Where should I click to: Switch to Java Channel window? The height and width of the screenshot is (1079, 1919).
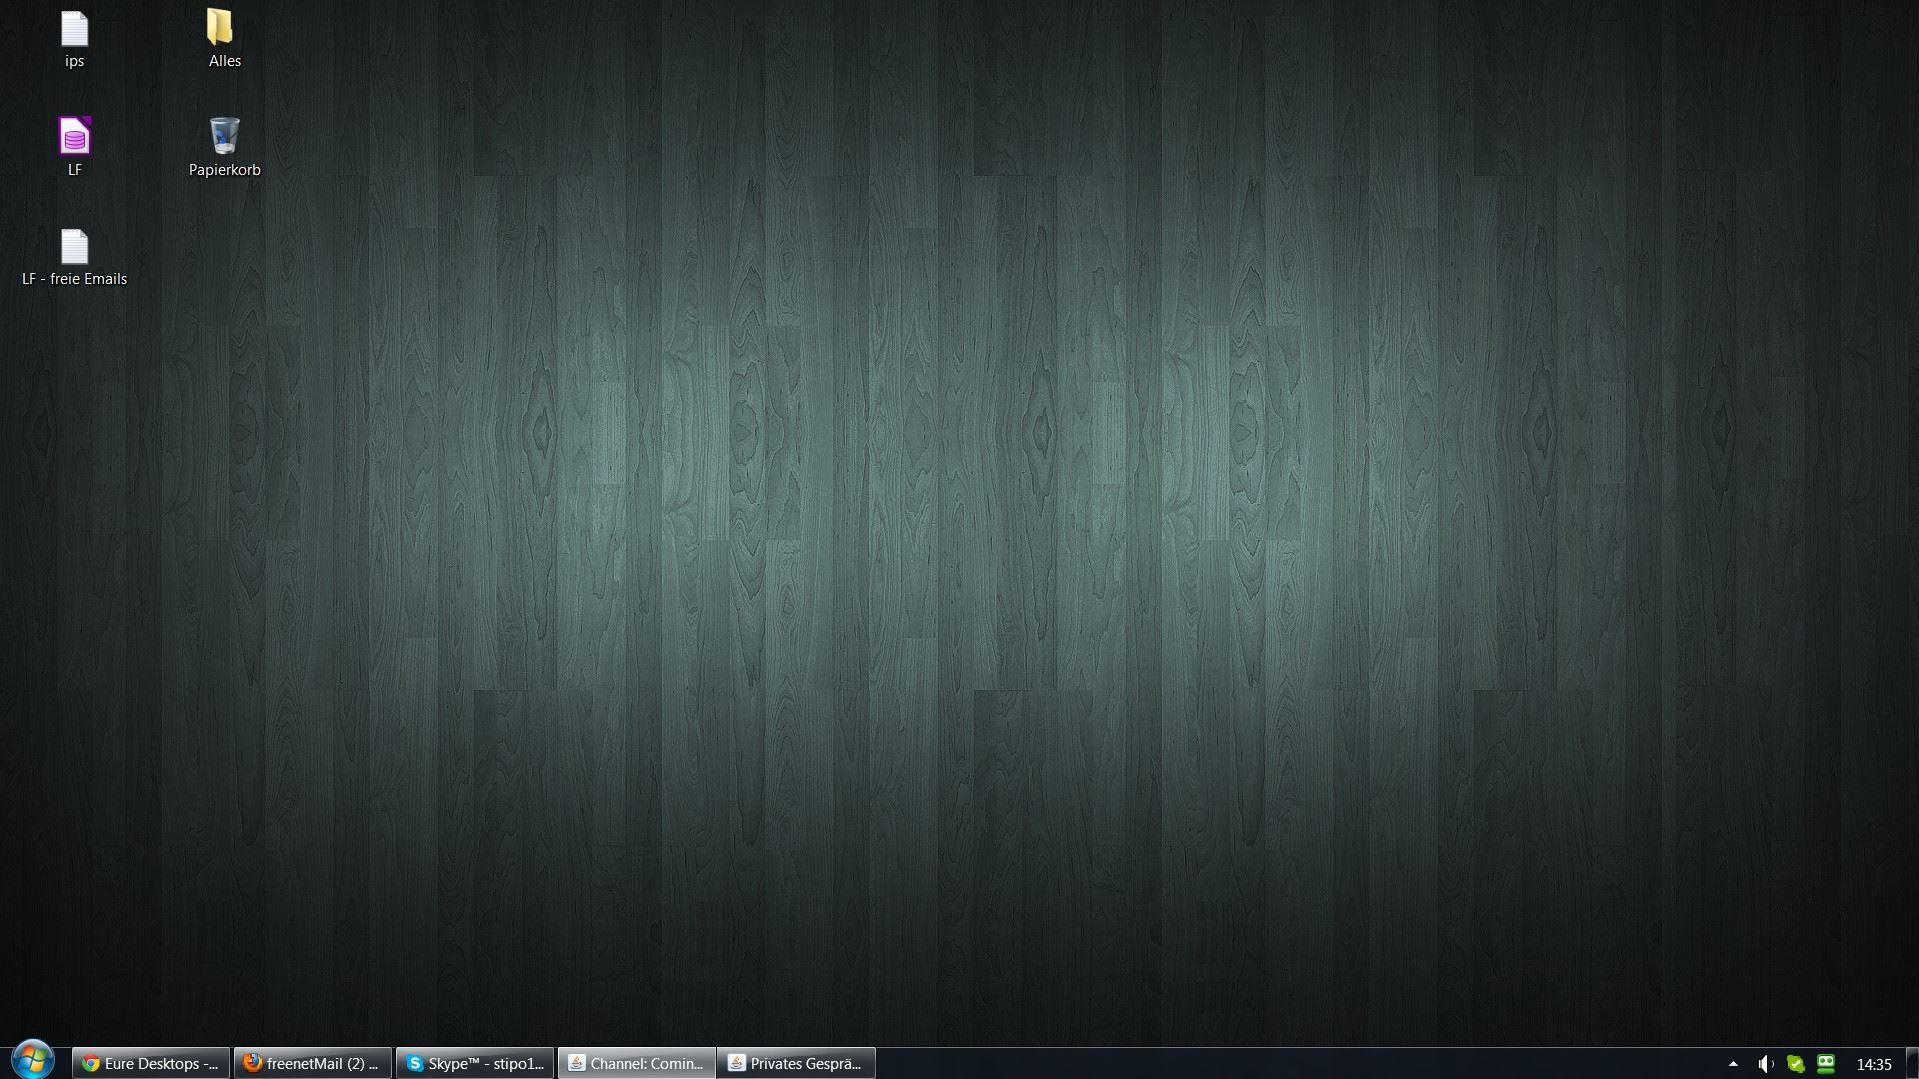637,1063
